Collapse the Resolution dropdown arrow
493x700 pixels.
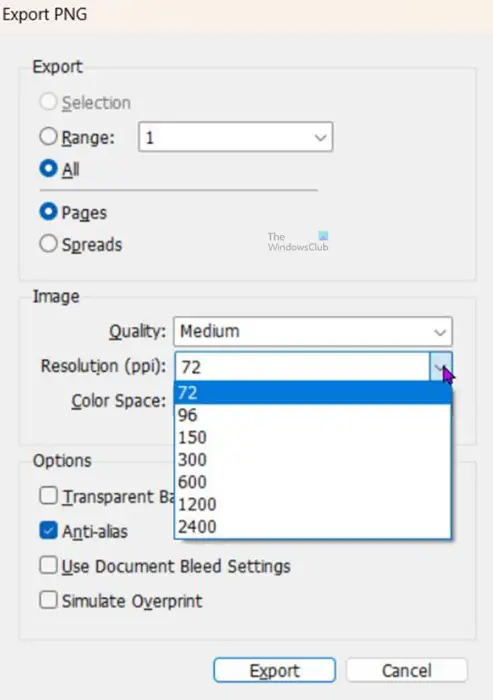point(441,367)
